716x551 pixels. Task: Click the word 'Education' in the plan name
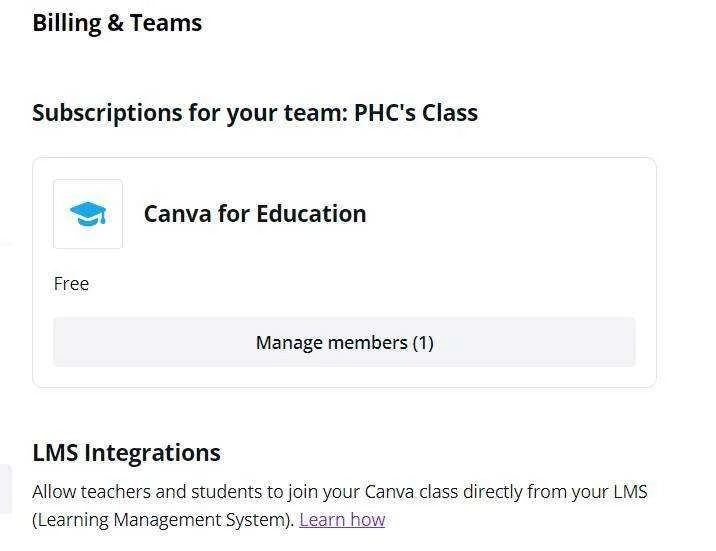tap(311, 214)
